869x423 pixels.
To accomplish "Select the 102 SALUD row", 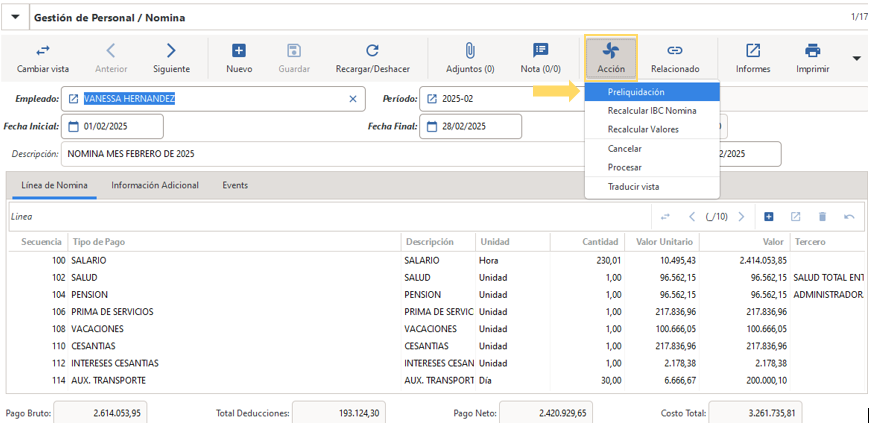I will pyautogui.click(x=437, y=277).
